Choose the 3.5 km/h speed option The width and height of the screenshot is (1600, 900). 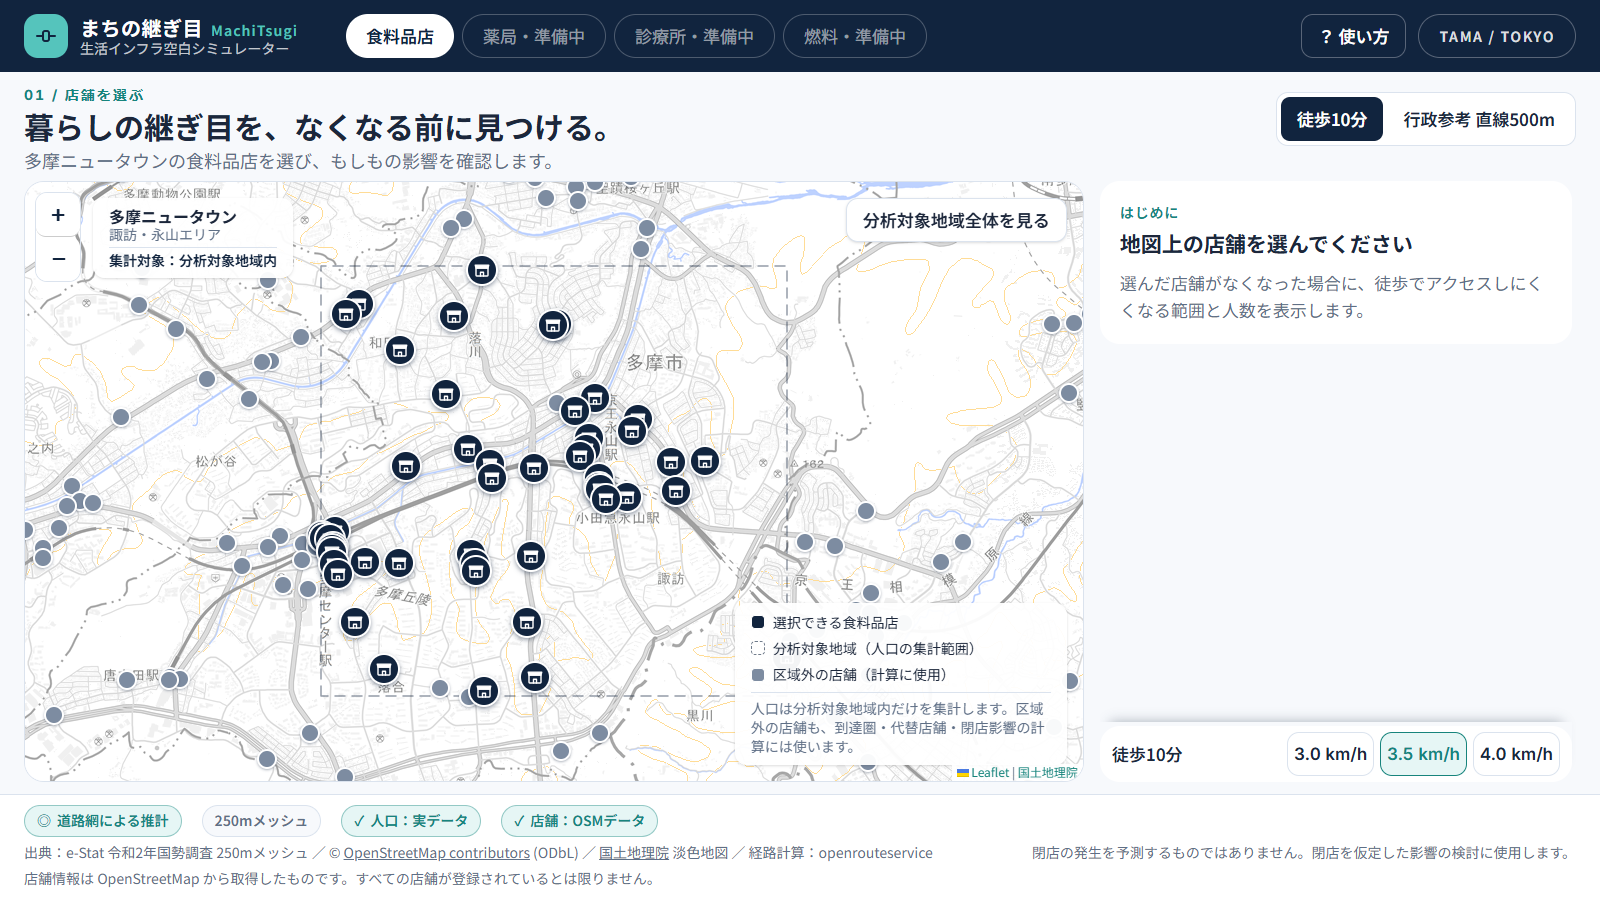click(1423, 754)
